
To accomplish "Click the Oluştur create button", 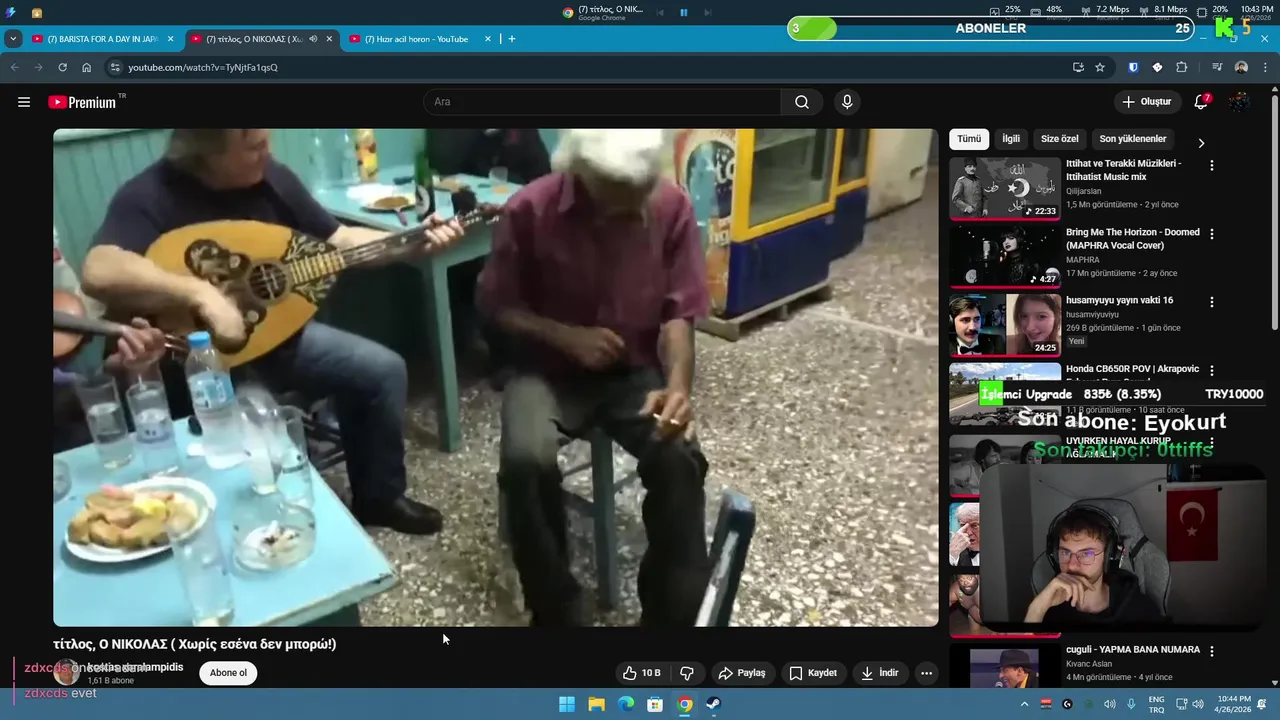I will [1146, 102].
